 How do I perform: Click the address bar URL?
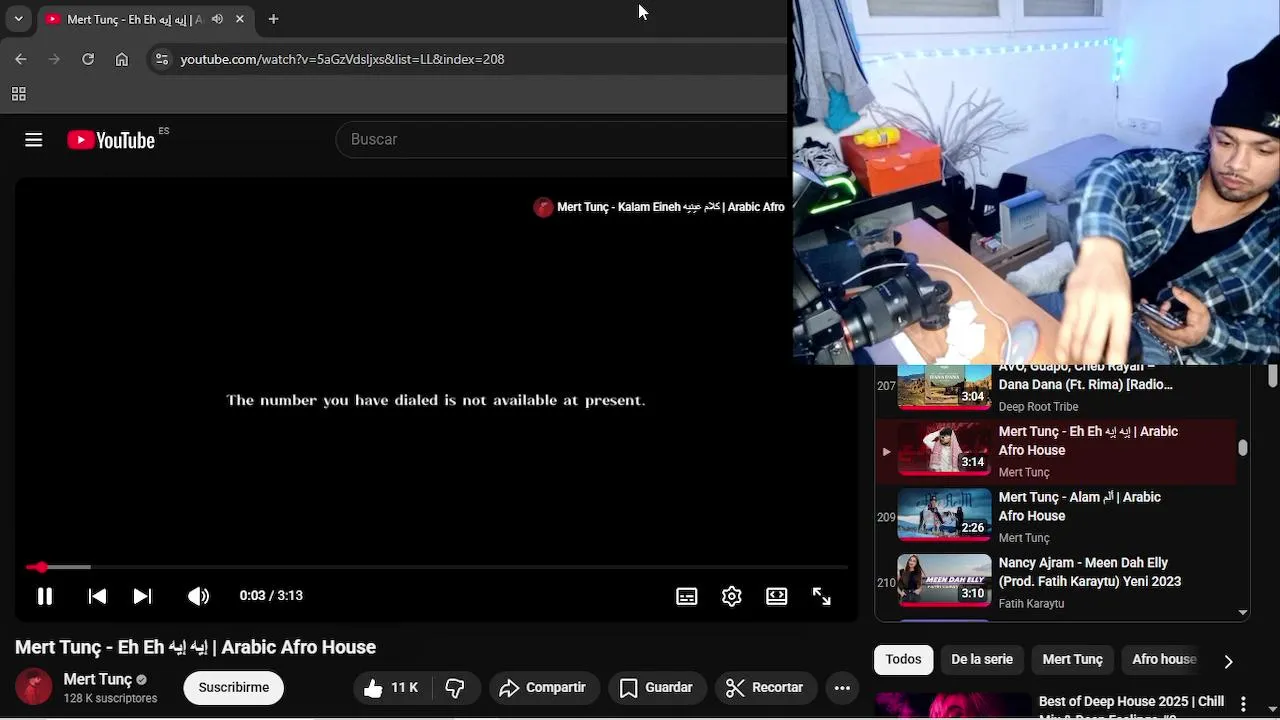coord(342,59)
